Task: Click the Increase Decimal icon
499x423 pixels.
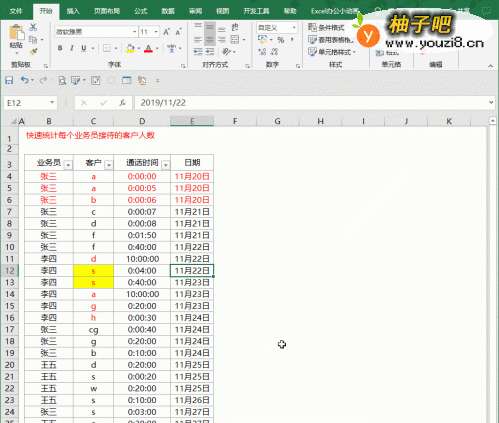Action: click(x=262, y=52)
